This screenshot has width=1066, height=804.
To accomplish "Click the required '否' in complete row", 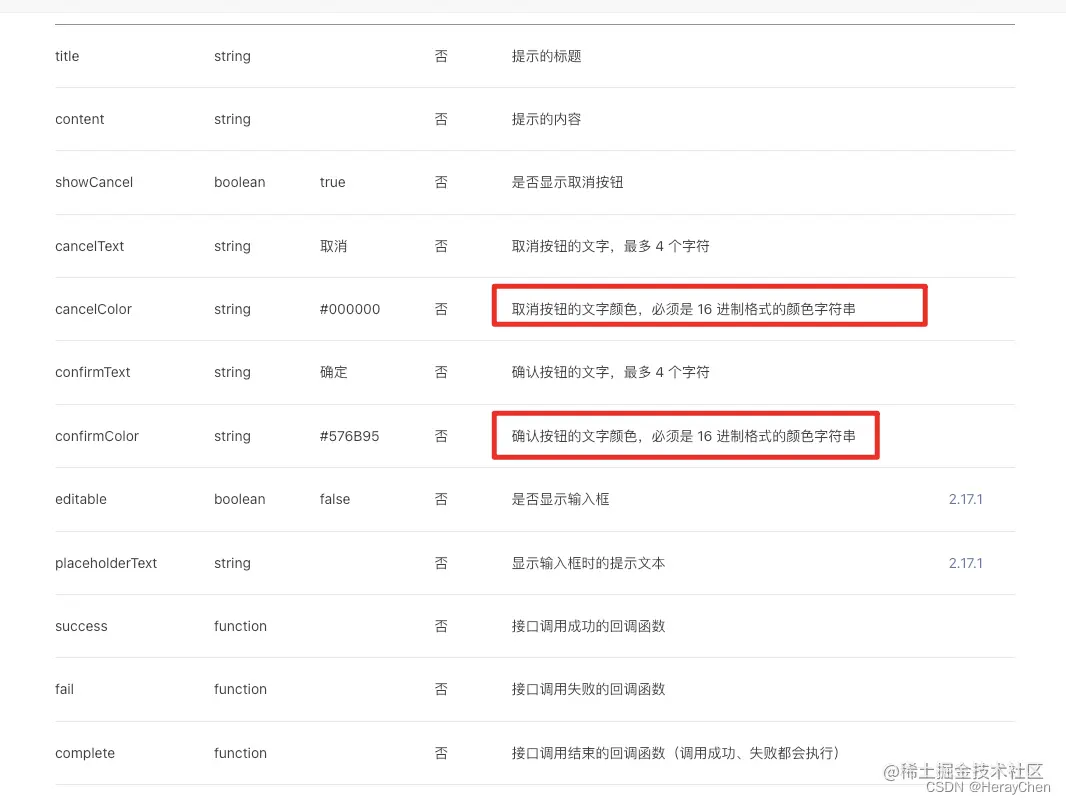I will pyautogui.click(x=441, y=754).
